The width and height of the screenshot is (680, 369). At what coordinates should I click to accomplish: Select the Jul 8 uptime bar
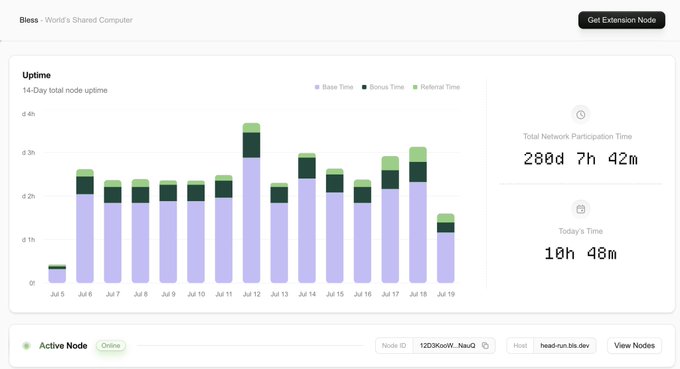point(141,231)
